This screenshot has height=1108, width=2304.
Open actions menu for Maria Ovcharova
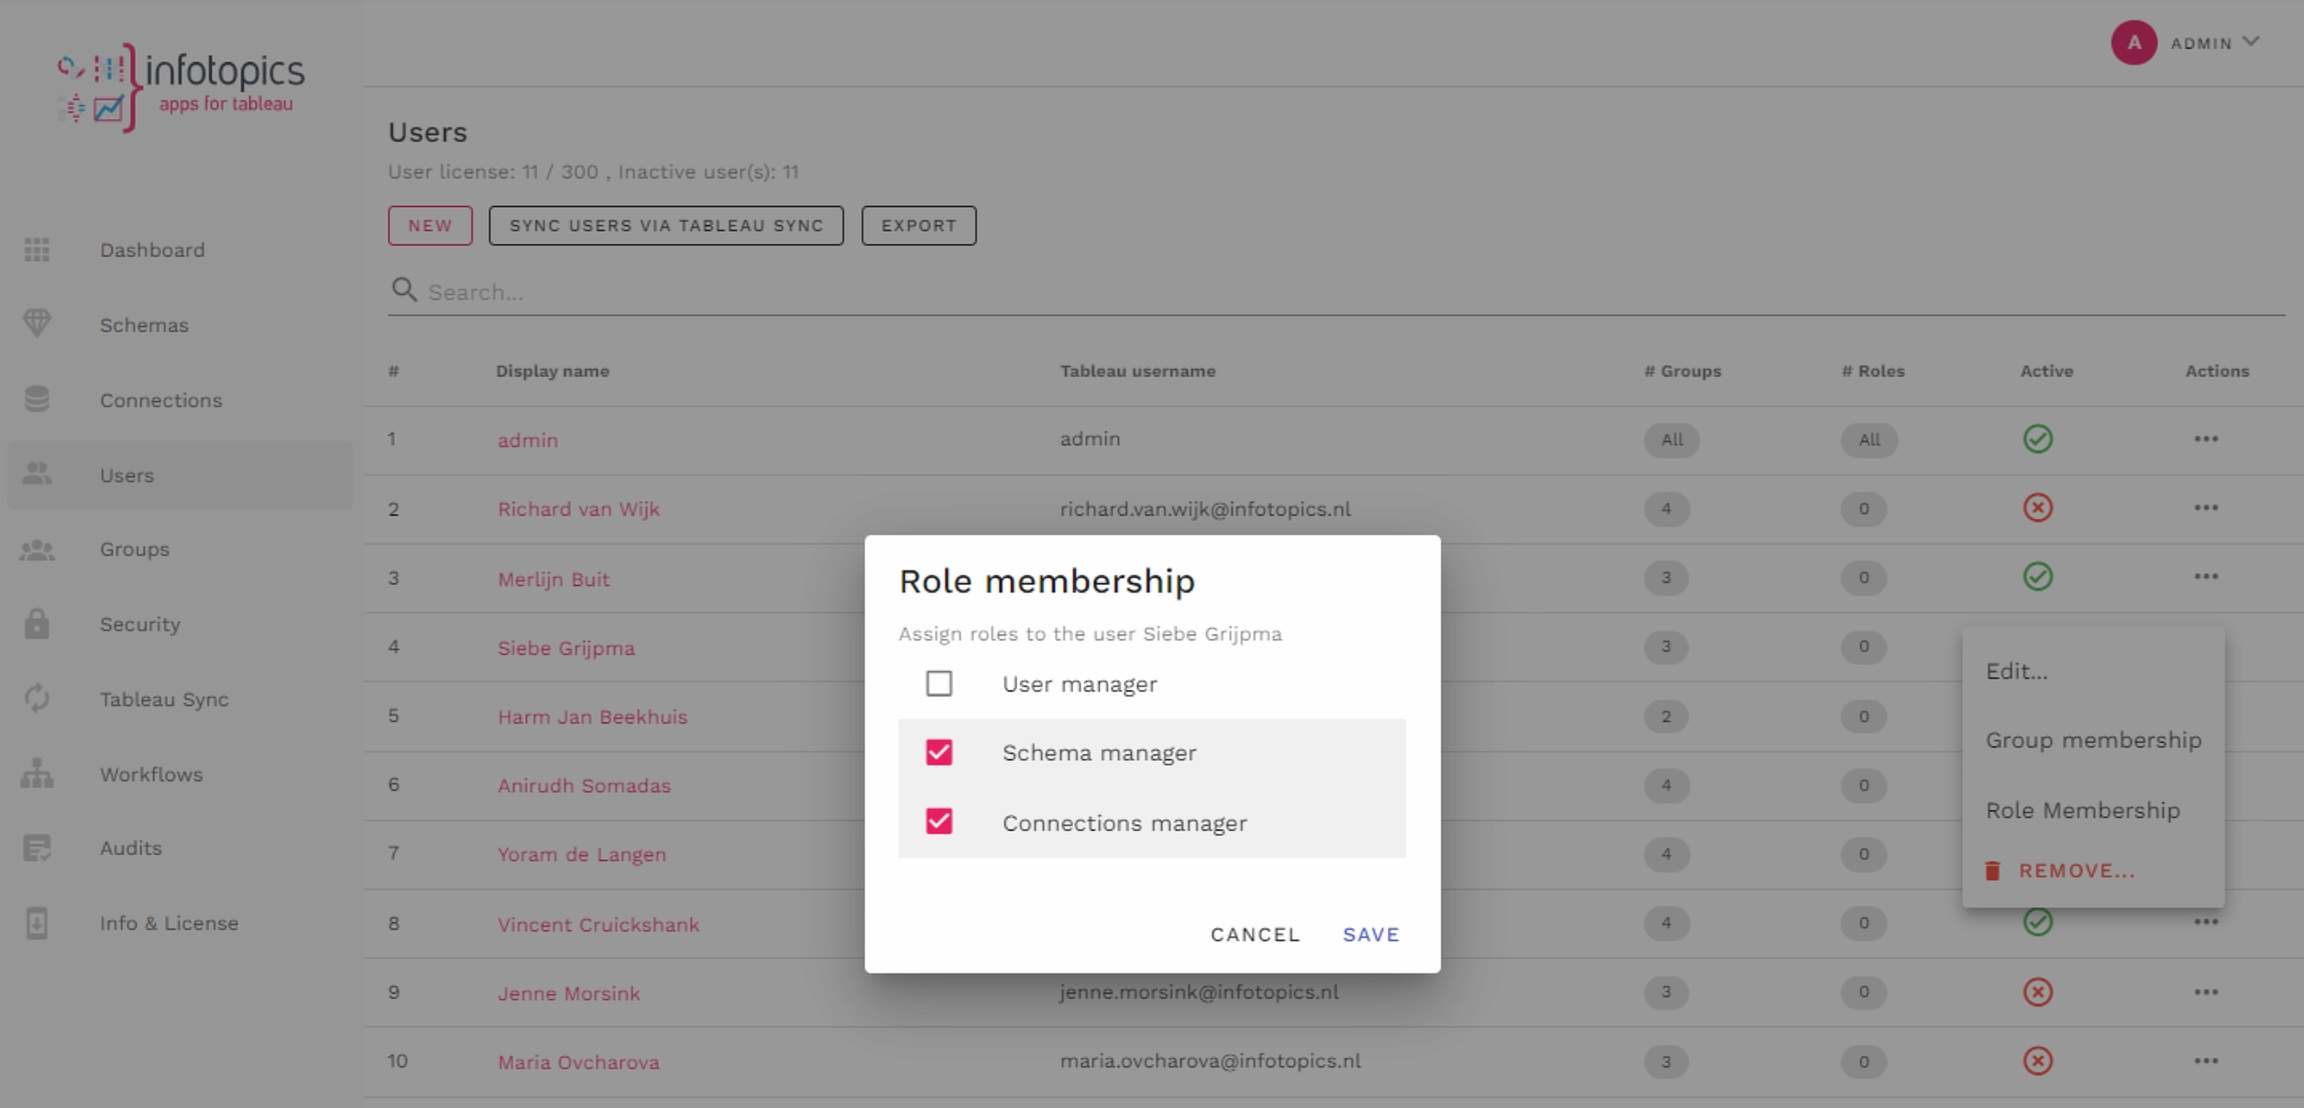pyautogui.click(x=2206, y=1061)
